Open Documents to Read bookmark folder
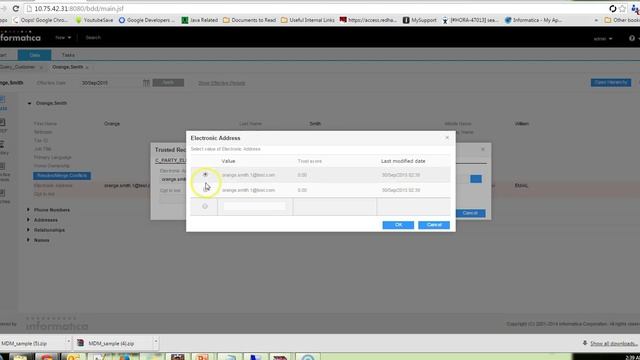Viewport: 640px width, 360px height. tap(249, 20)
